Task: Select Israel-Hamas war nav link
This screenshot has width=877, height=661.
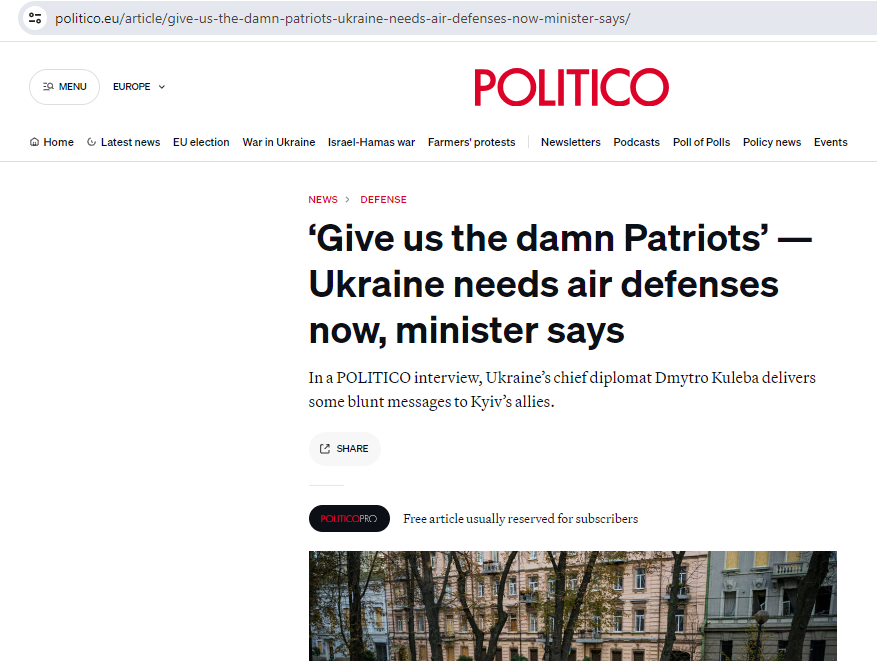Action: (371, 142)
